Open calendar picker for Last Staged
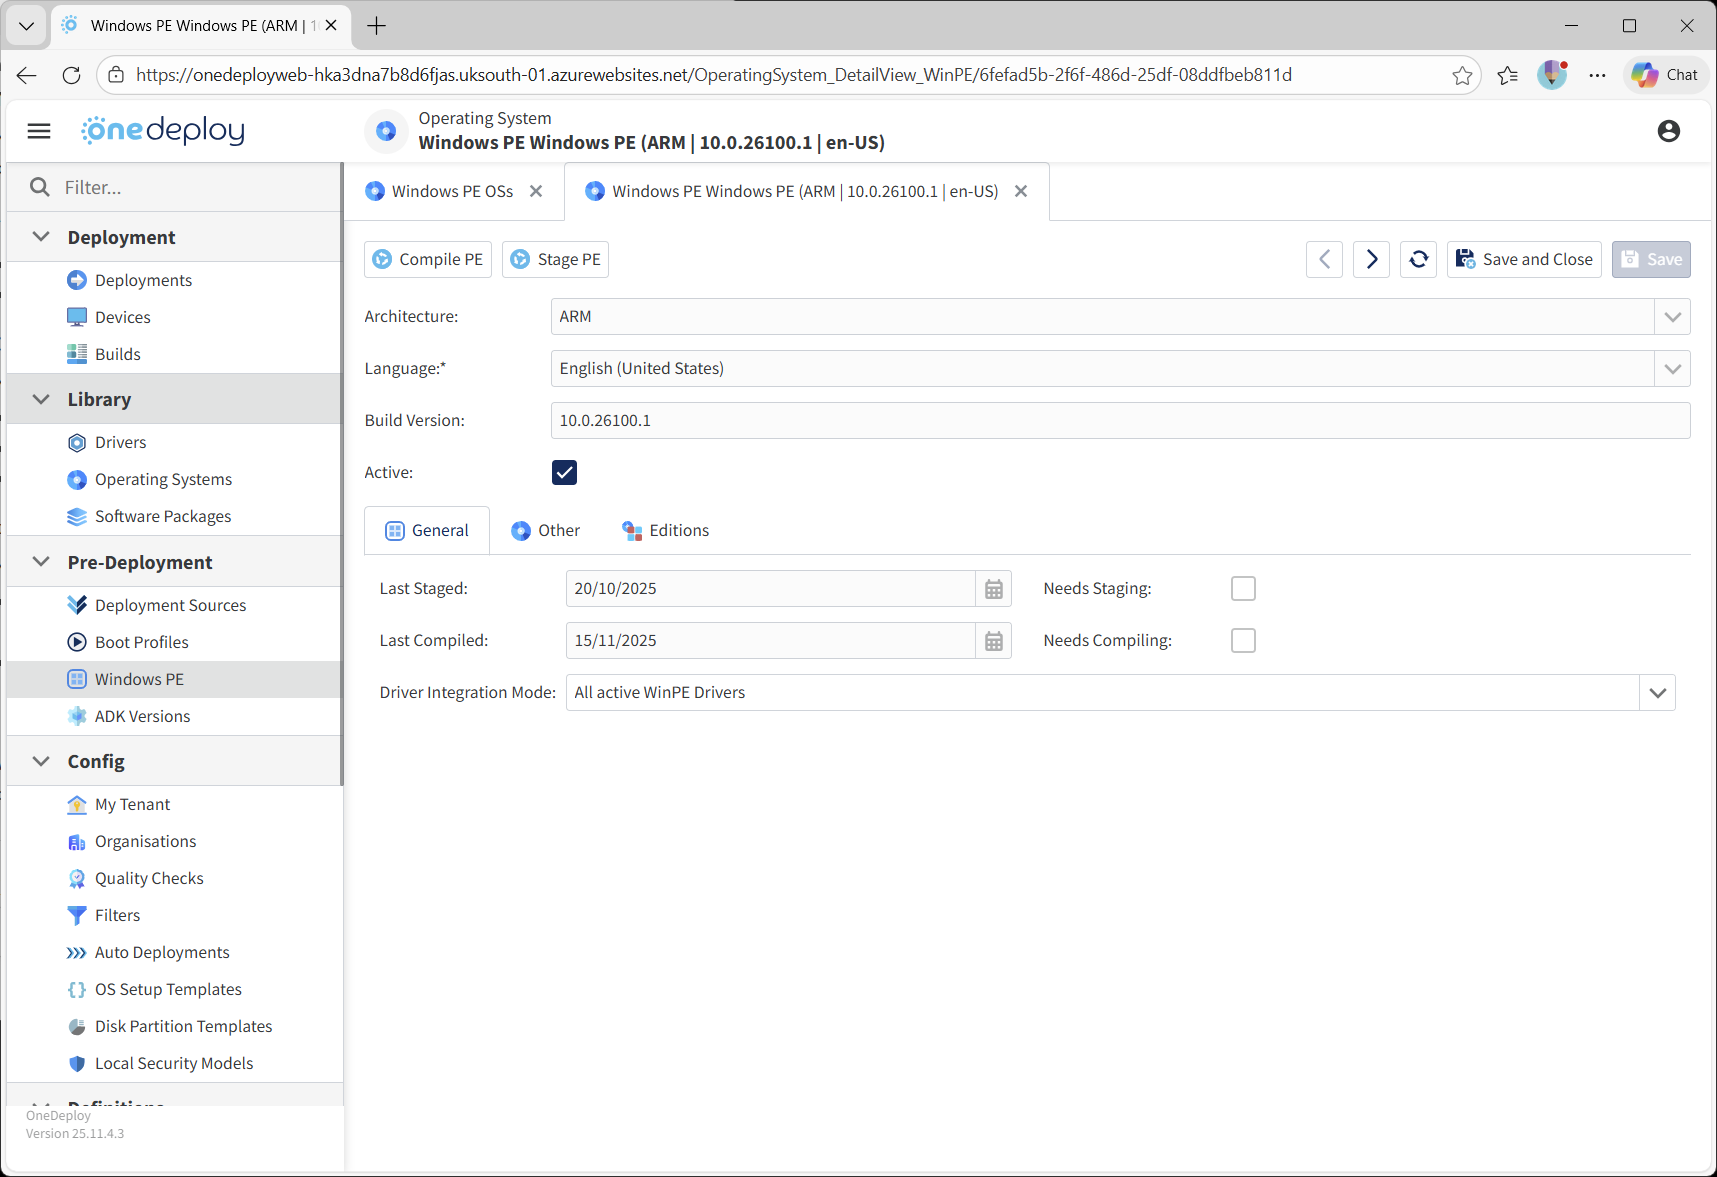Image resolution: width=1717 pixels, height=1177 pixels. coord(993,589)
